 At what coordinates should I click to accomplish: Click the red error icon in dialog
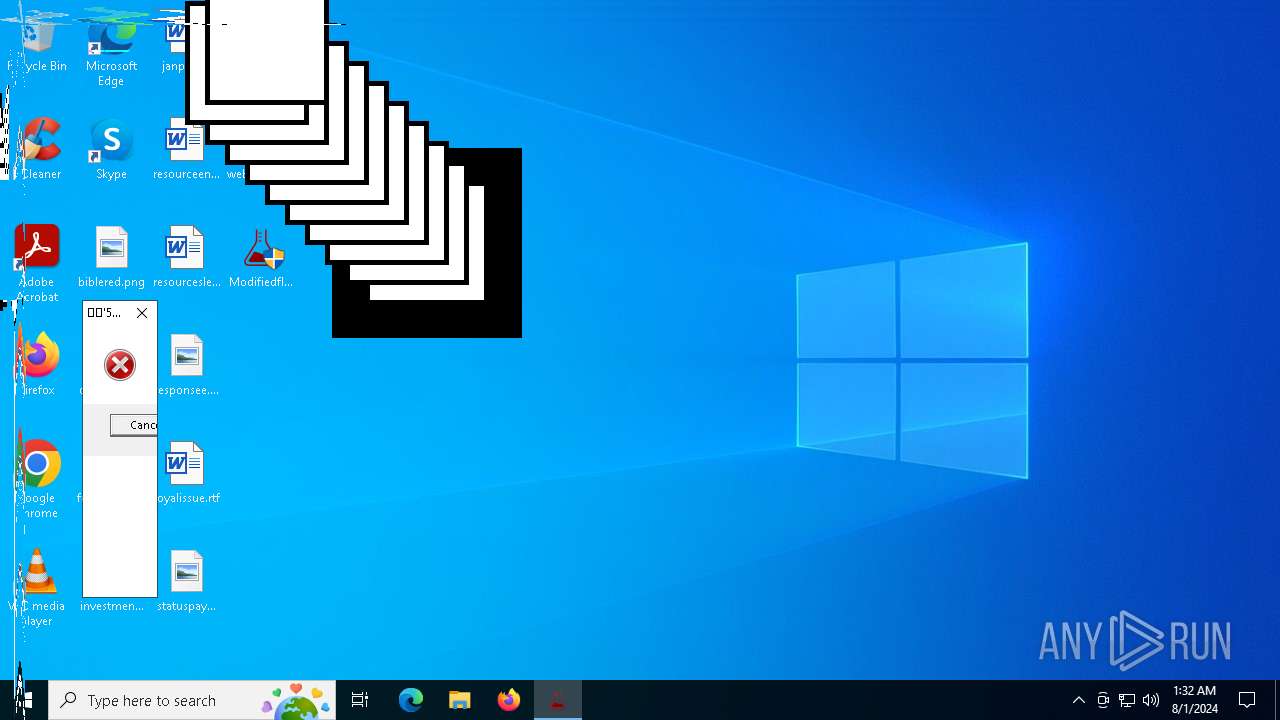point(120,365)
